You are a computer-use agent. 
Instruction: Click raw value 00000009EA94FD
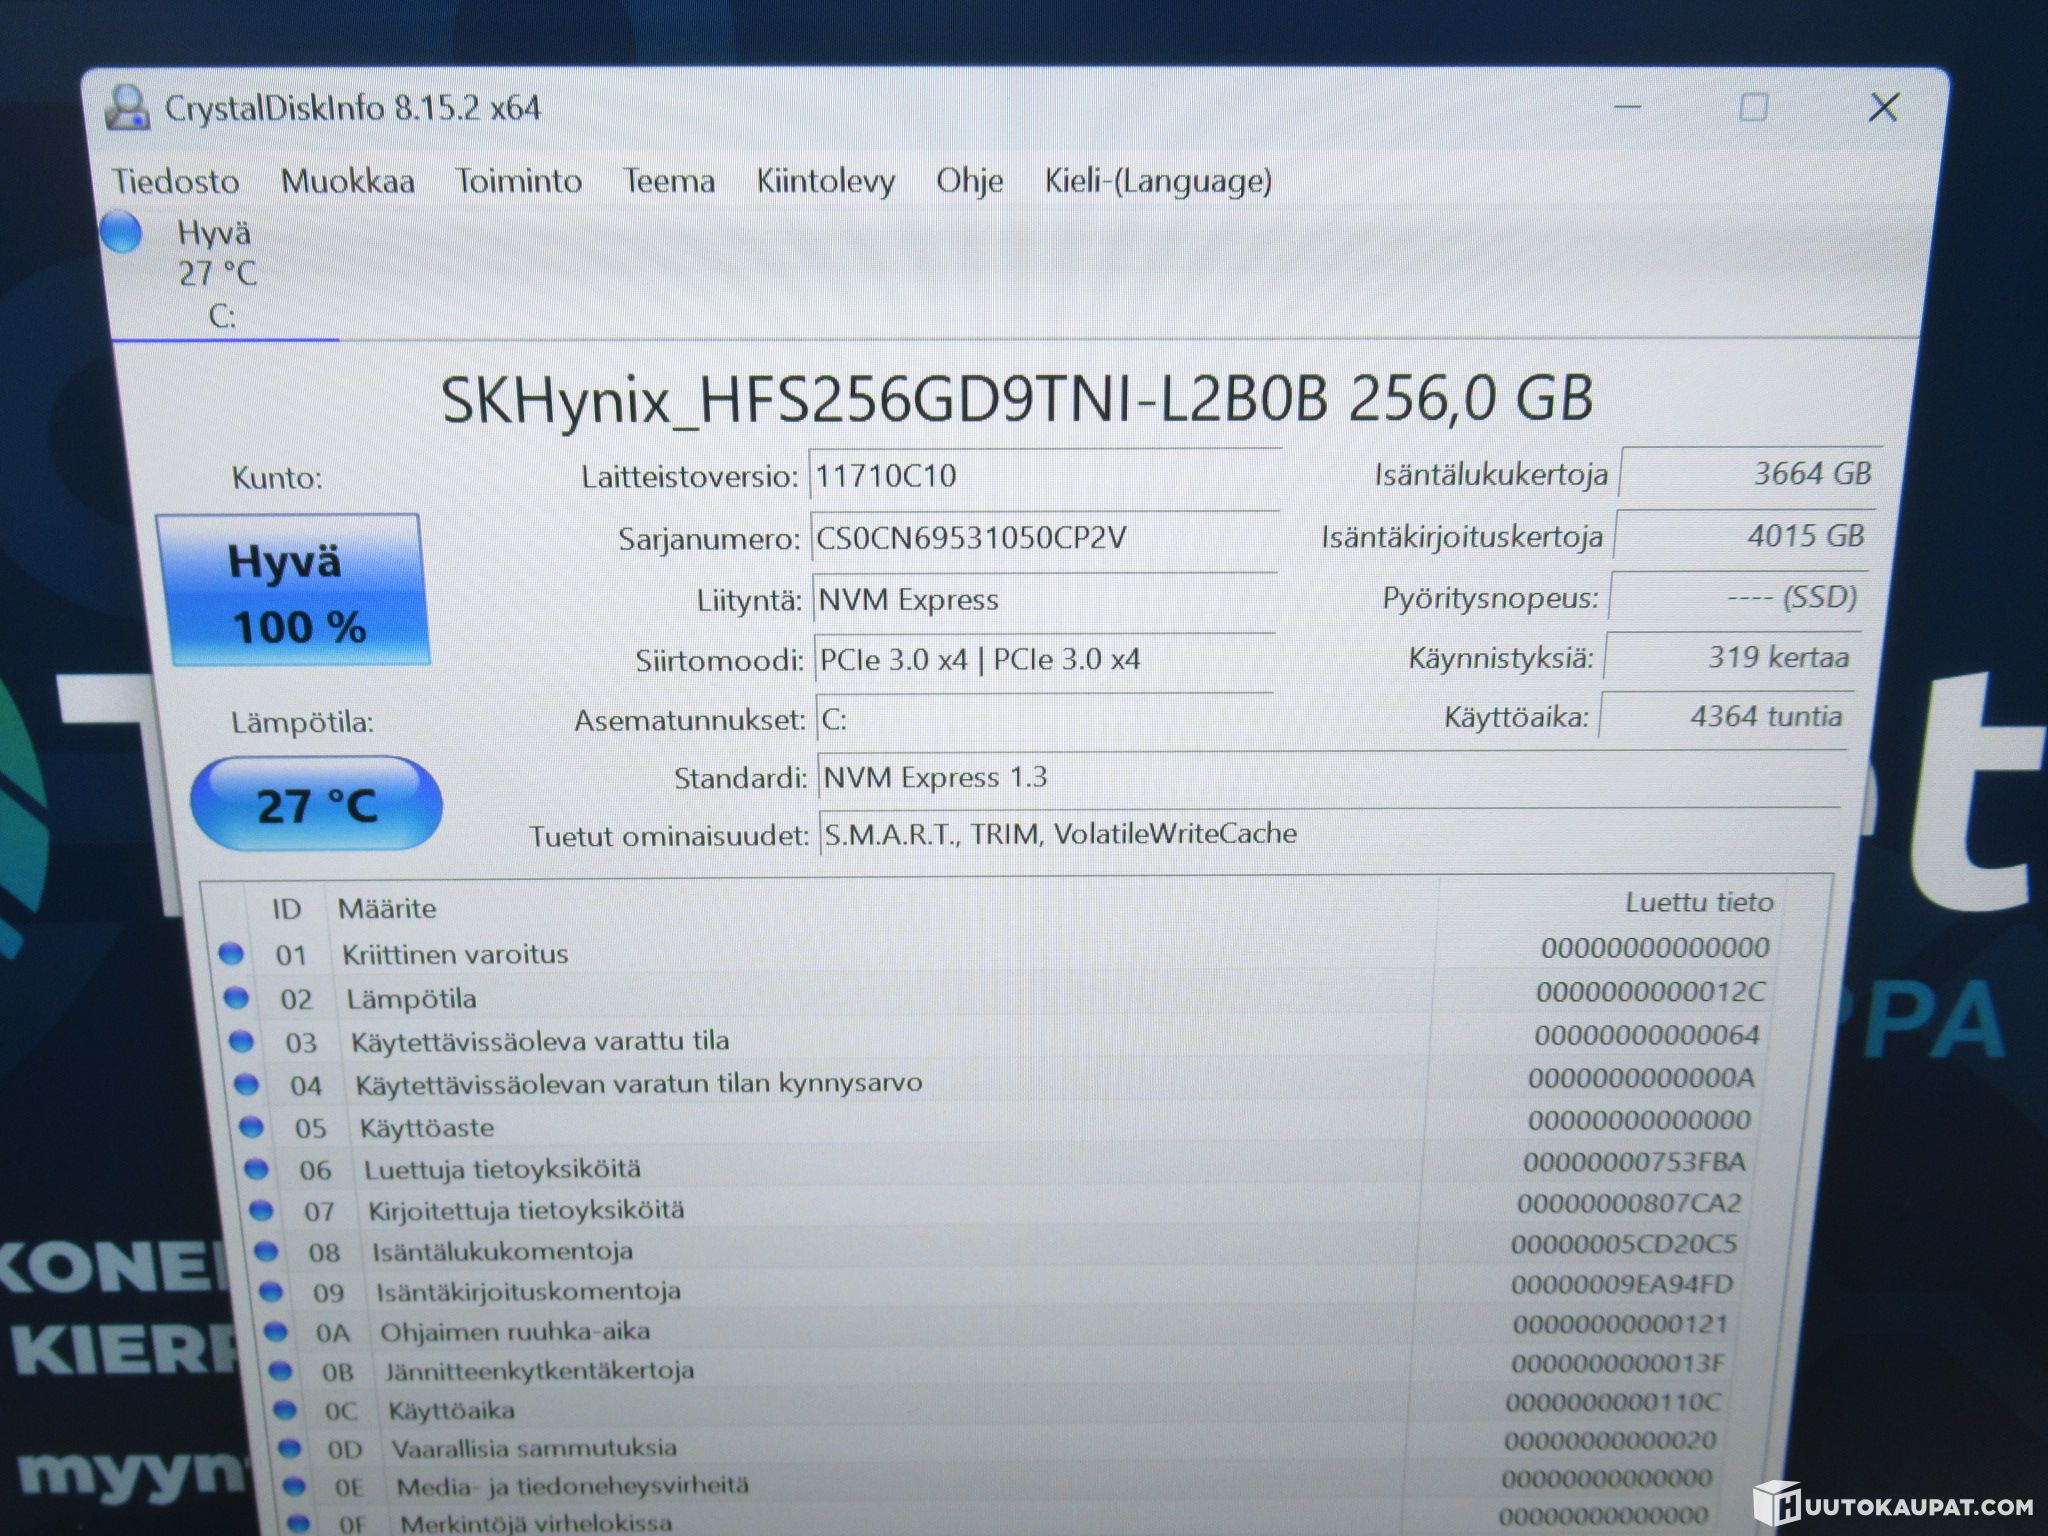(x=1622, y=1284)
